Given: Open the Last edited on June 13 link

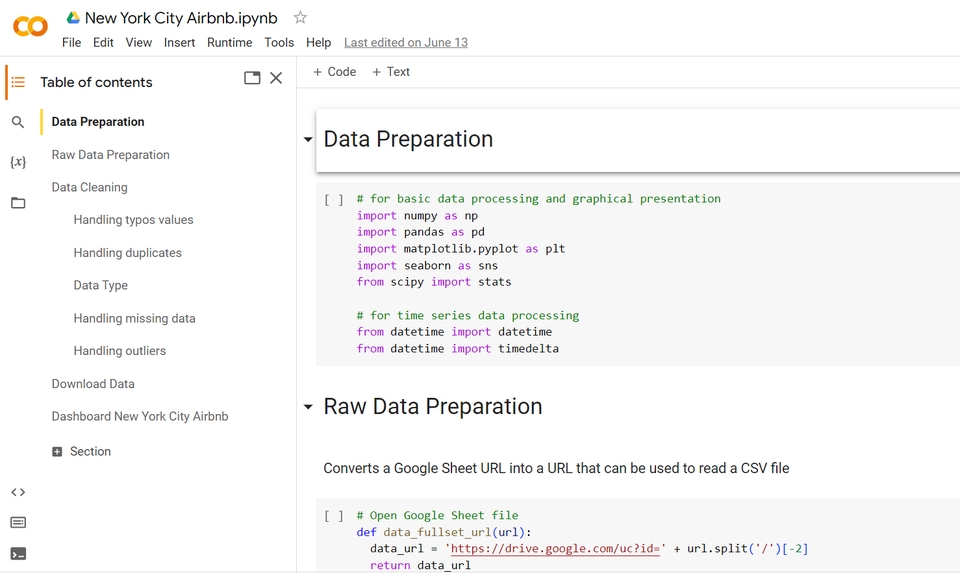Looking at the screenshot, I should 405,43.
